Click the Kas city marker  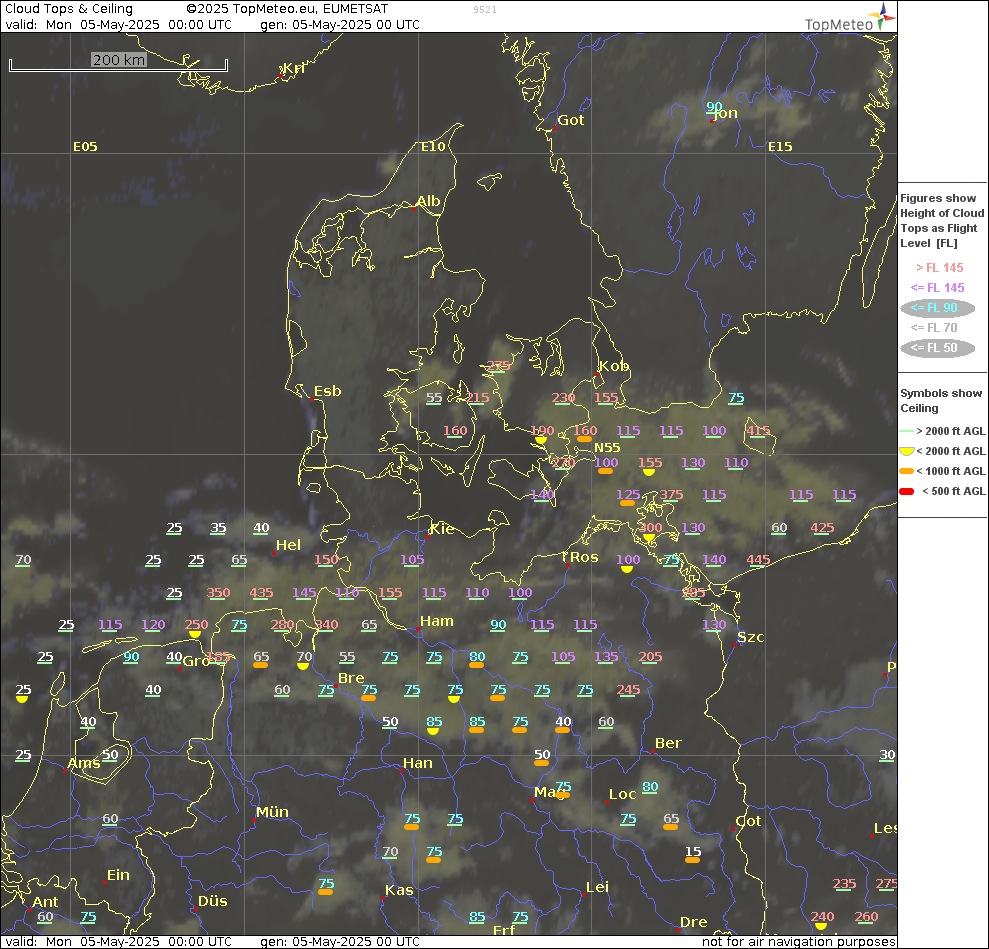coord(383,897)
